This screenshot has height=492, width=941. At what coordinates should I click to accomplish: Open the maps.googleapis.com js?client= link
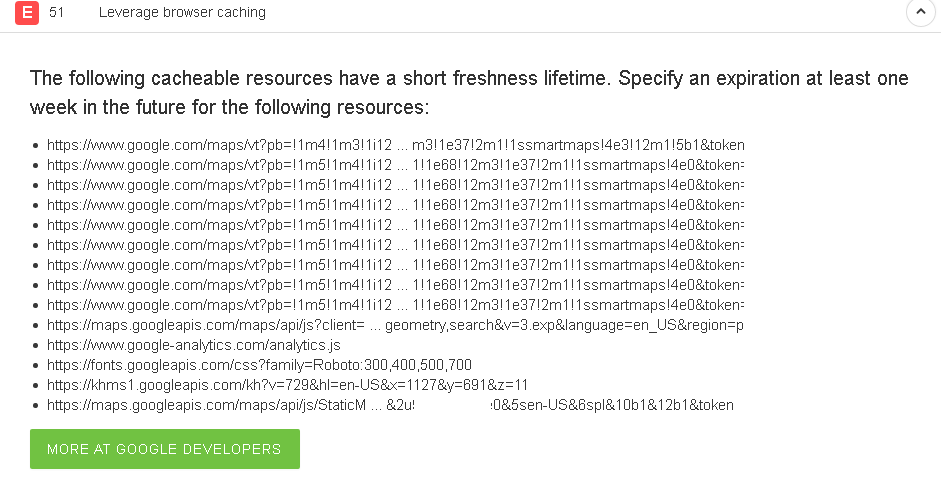point(395,325)
